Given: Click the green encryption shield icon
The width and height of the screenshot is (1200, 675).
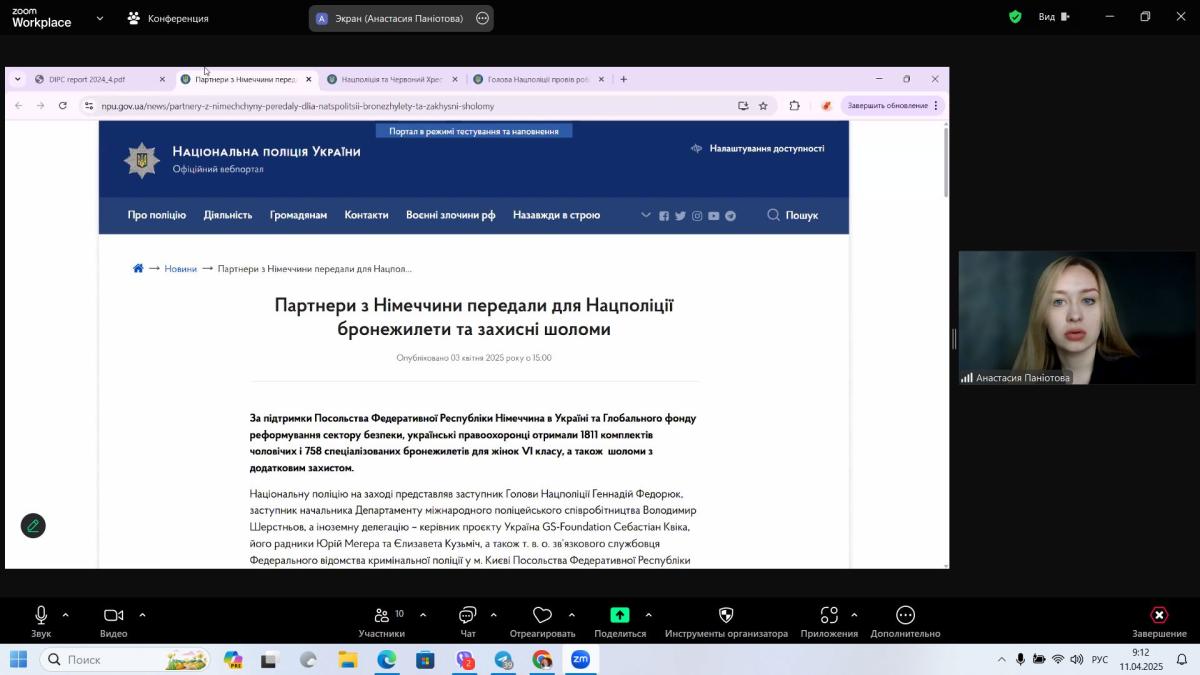Looking at the screenshot, I should 1015,17.
